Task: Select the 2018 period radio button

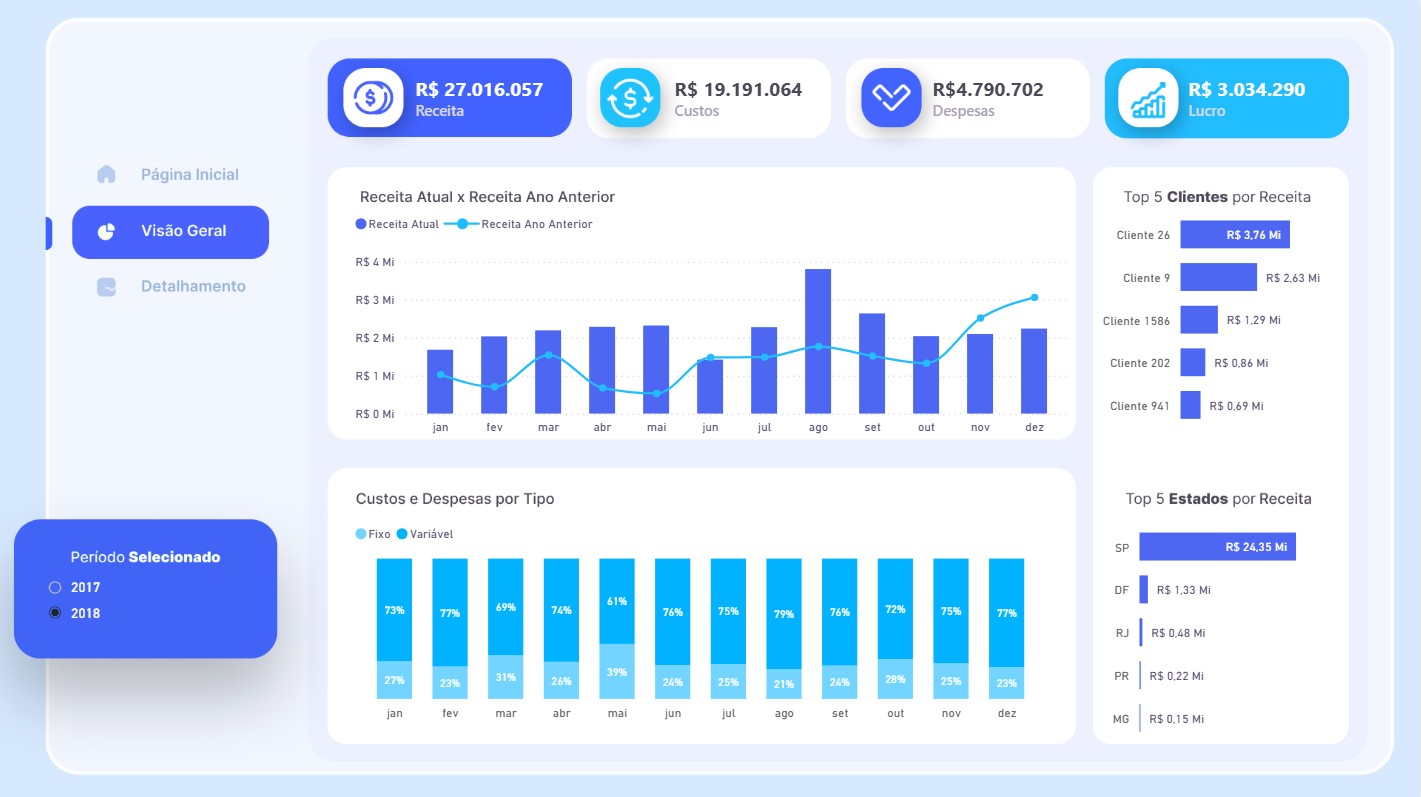Action: (55, 613)
